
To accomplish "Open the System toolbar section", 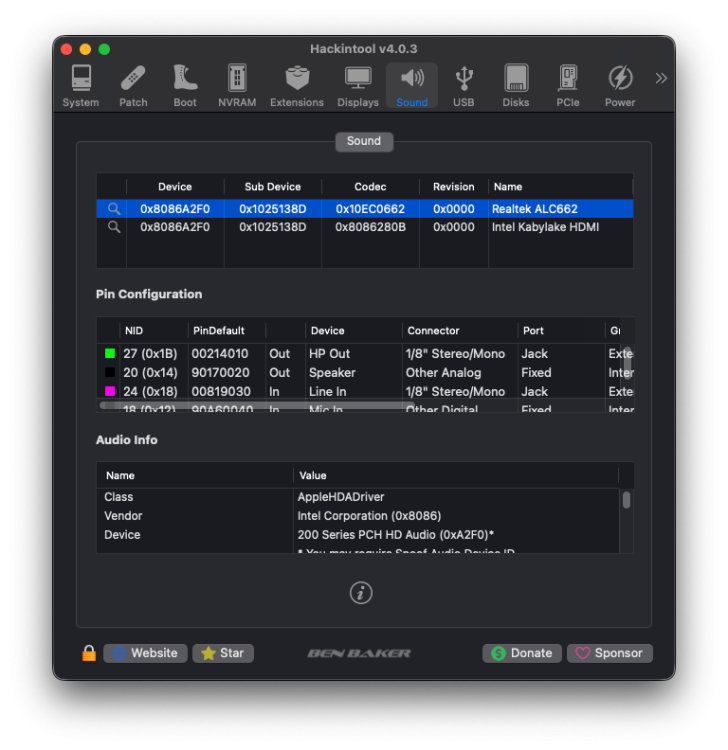I will (81, 86).
